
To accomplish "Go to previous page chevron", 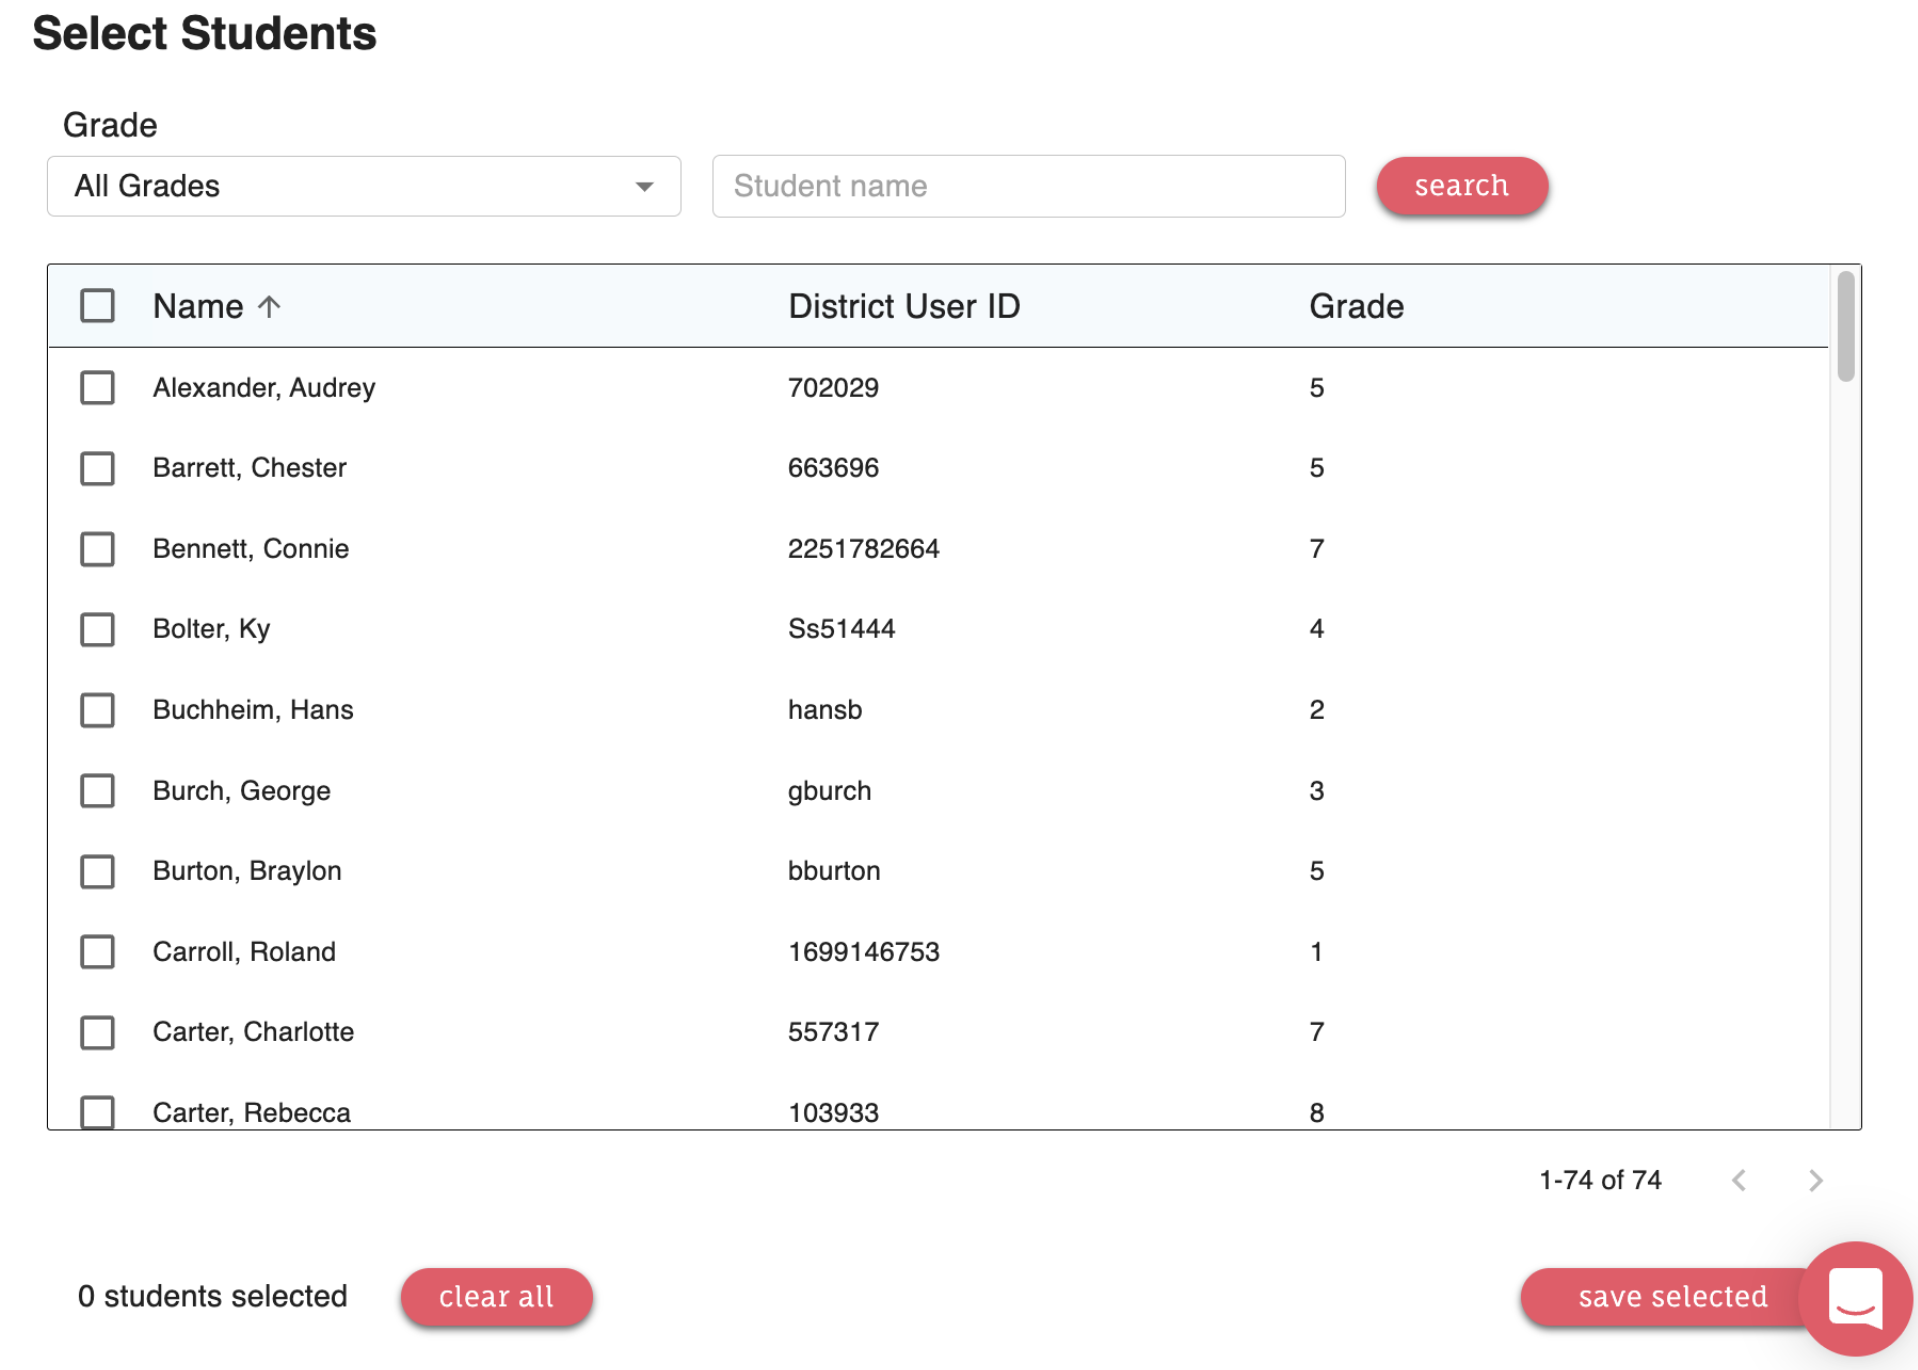I will pyautogui.click(x=1739, y=1181).
